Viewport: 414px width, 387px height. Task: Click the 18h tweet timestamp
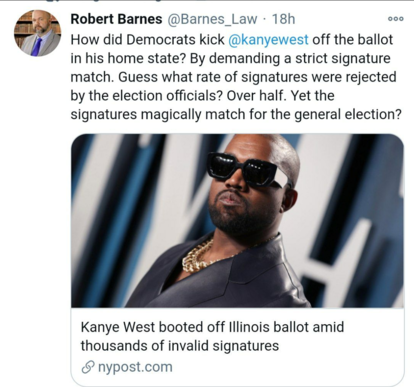pyautogui.click(x=284, y=19)
